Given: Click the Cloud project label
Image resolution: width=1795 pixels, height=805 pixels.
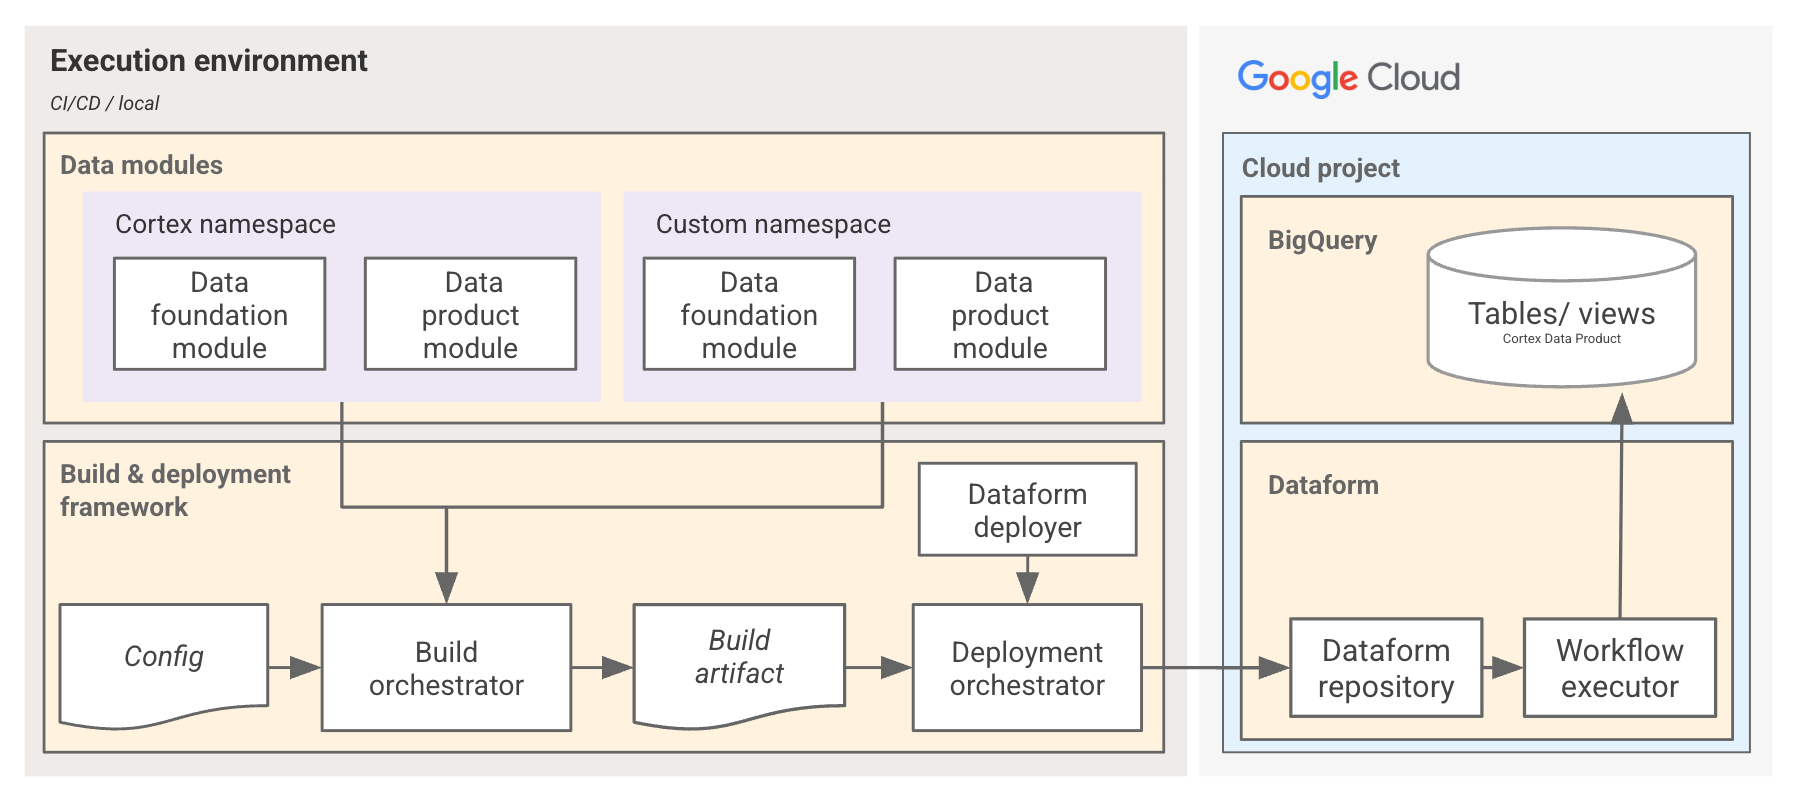Looking at the screenshot, I should [1320, 168].
